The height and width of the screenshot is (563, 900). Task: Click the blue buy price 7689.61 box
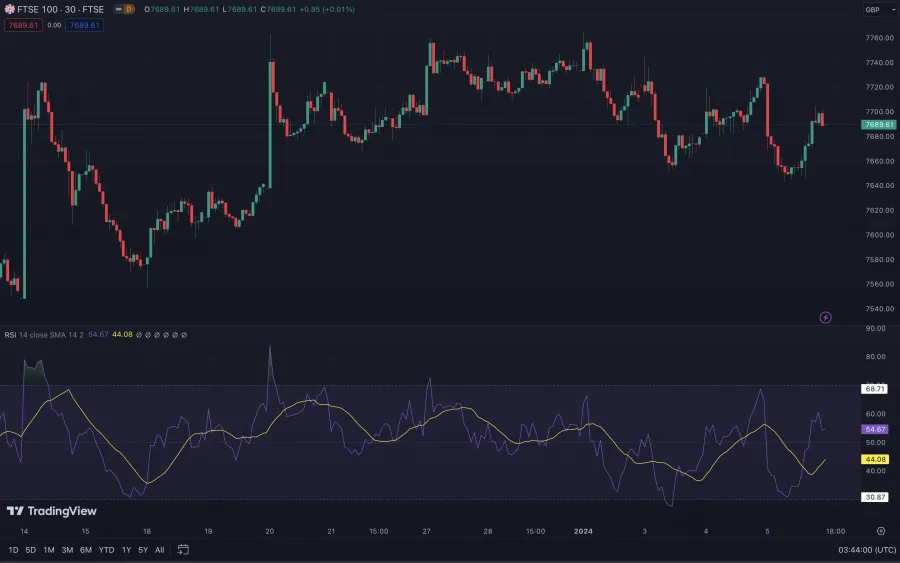(84, 25)
